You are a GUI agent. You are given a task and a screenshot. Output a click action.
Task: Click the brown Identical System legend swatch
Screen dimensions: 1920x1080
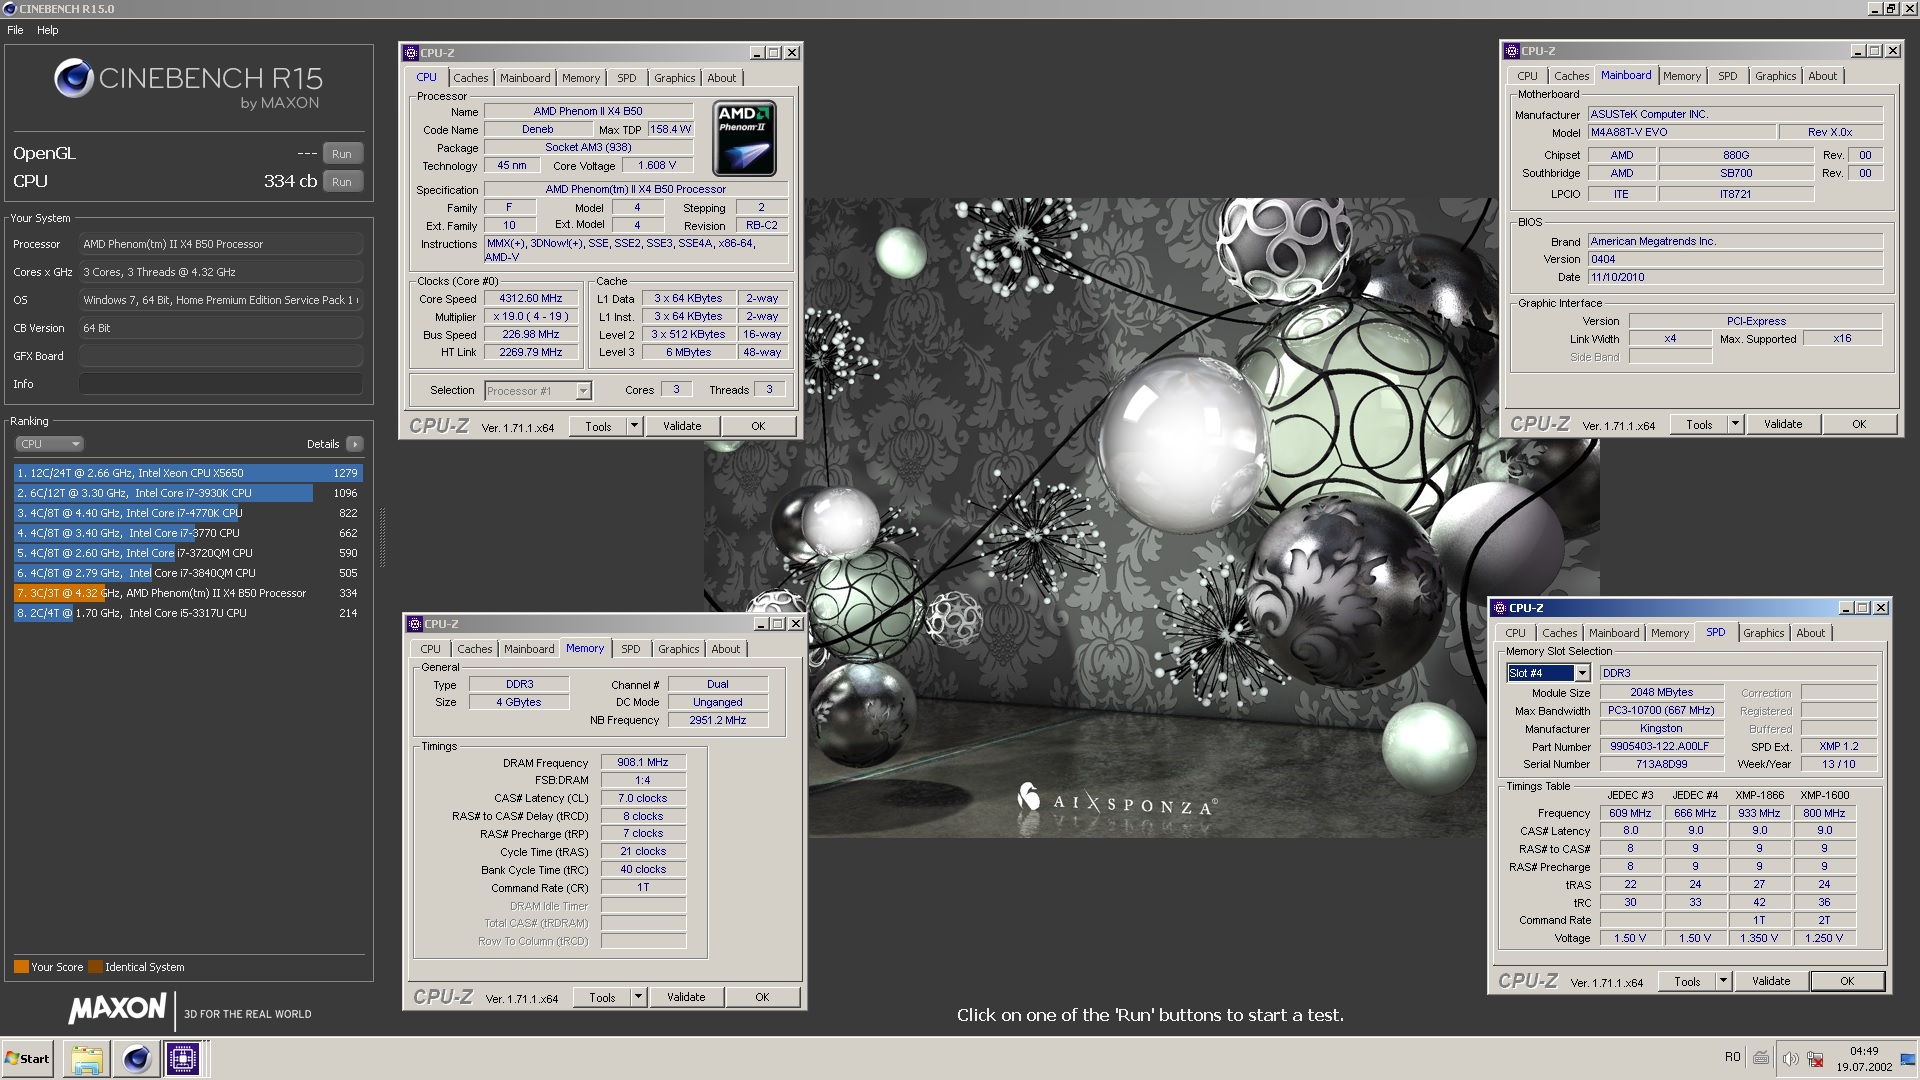coord(95,967)
